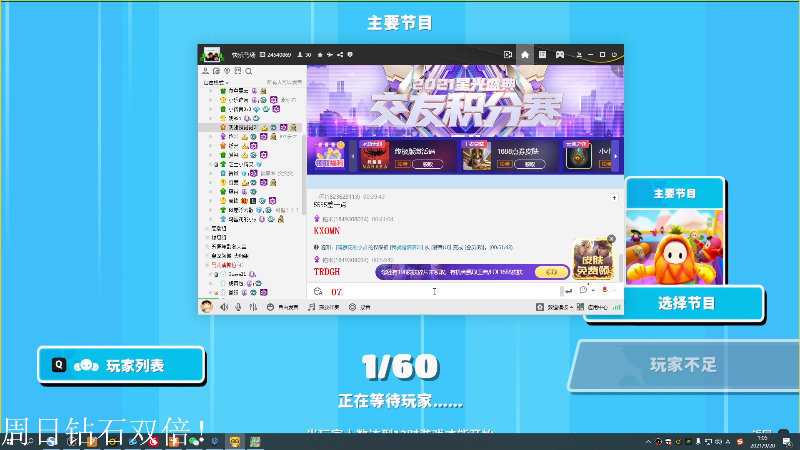Click the mouse speak-mode button in bottom bar
The height and width of the screenshot is (450, 800).
point(283,307)
